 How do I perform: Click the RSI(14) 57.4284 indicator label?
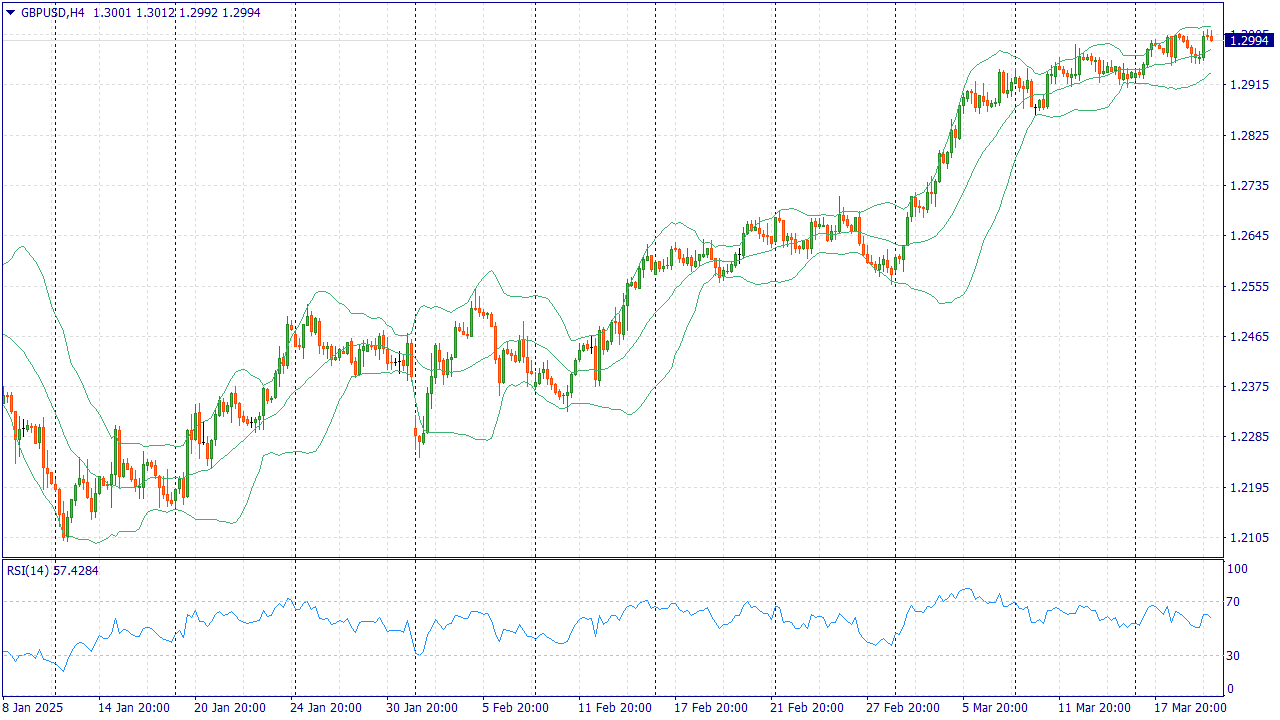(53, 570)
